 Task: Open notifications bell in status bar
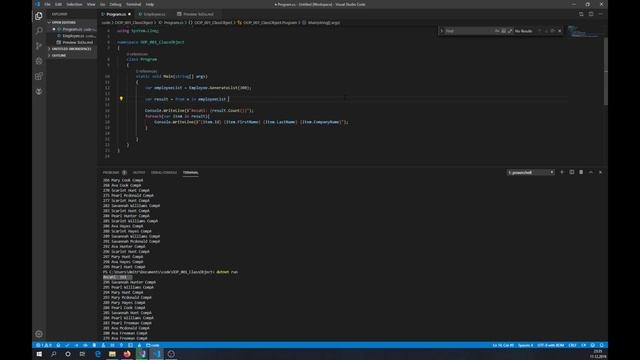pyautogui.click(x=601, y=345)
